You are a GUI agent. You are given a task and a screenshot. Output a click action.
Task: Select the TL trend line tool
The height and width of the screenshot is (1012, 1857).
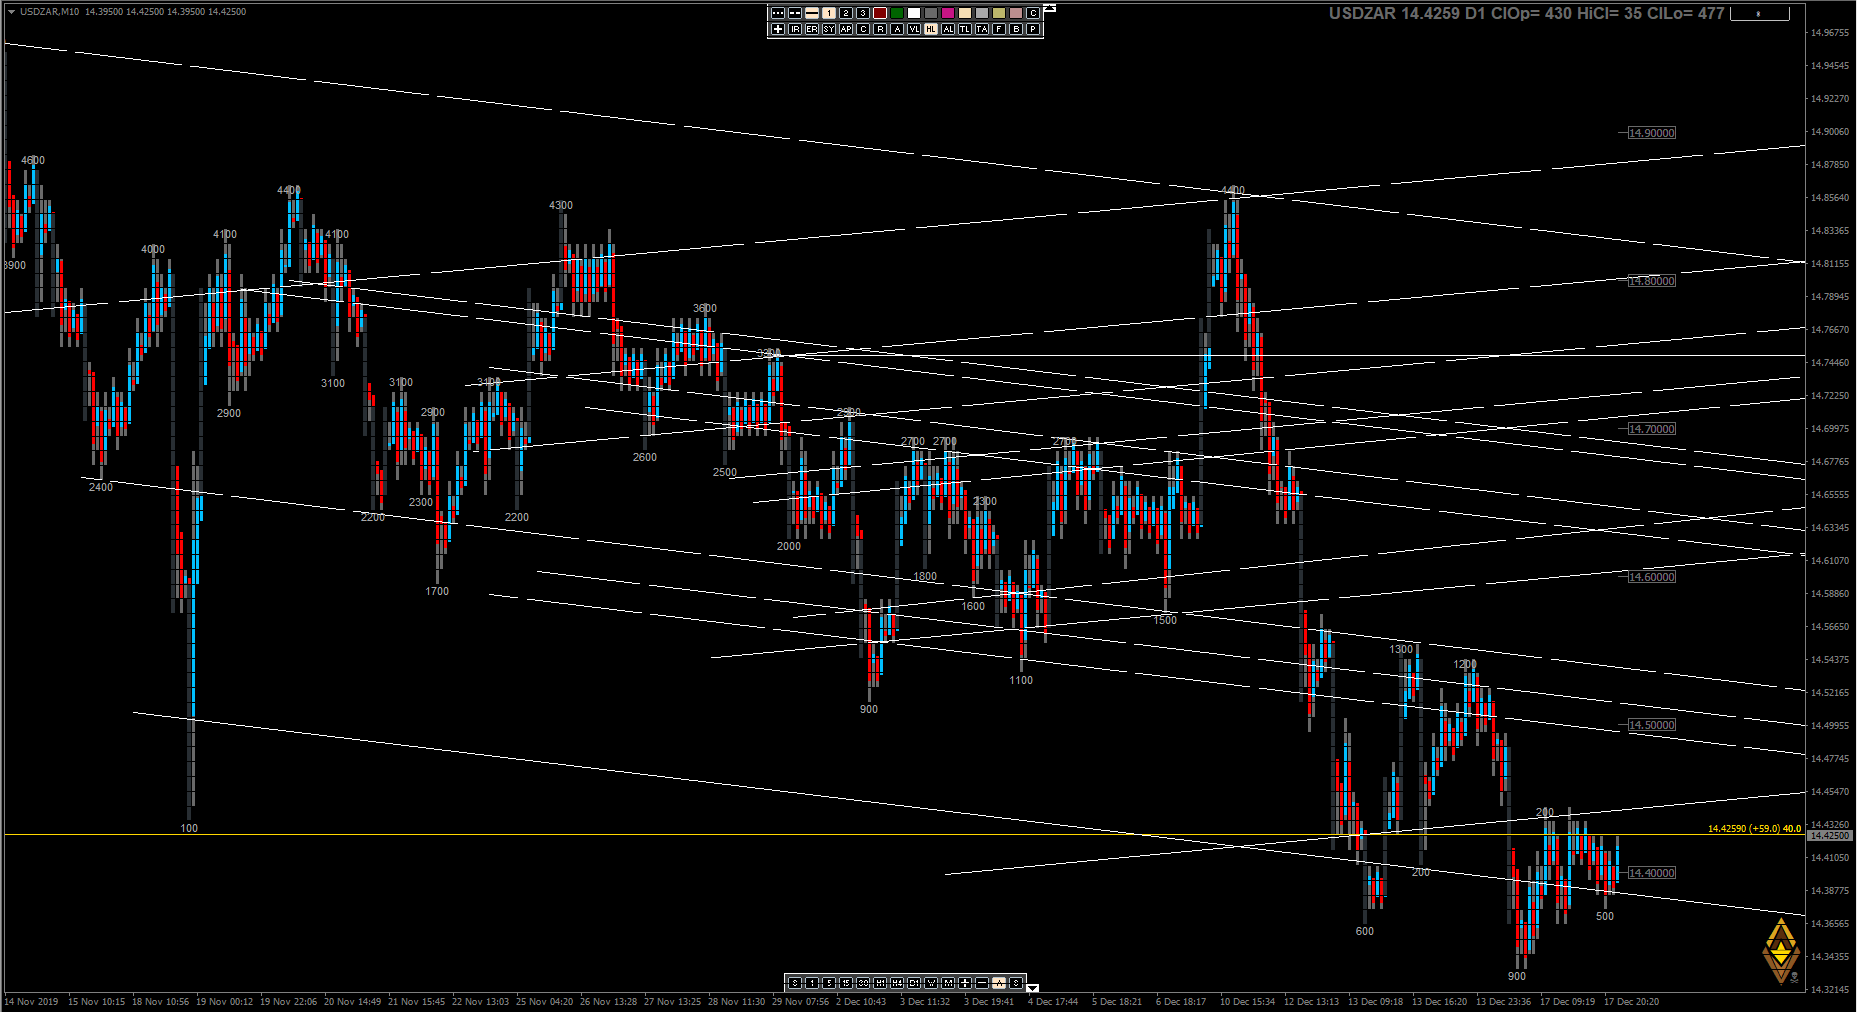965,29
